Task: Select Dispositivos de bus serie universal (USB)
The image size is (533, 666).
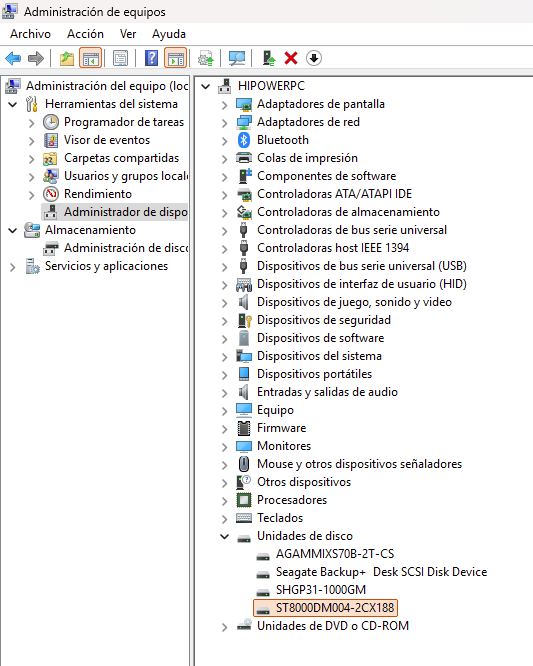Action: 362,266
